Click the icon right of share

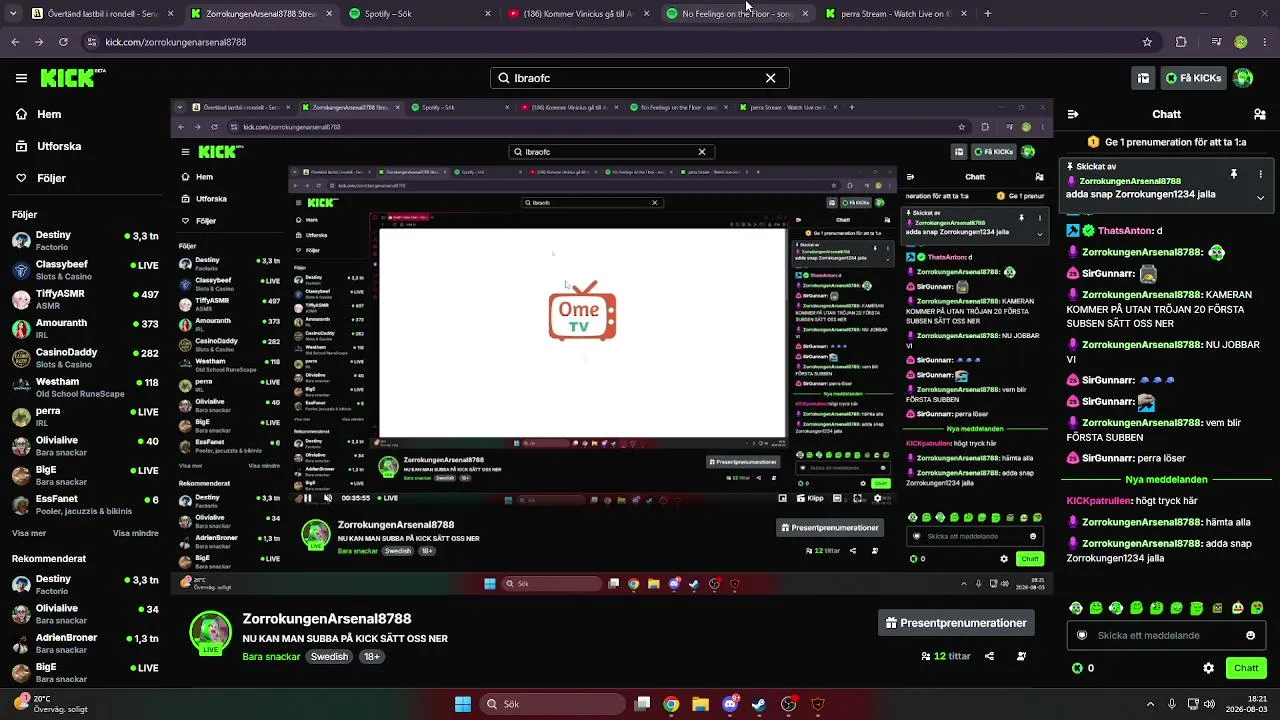point(1021,656)
